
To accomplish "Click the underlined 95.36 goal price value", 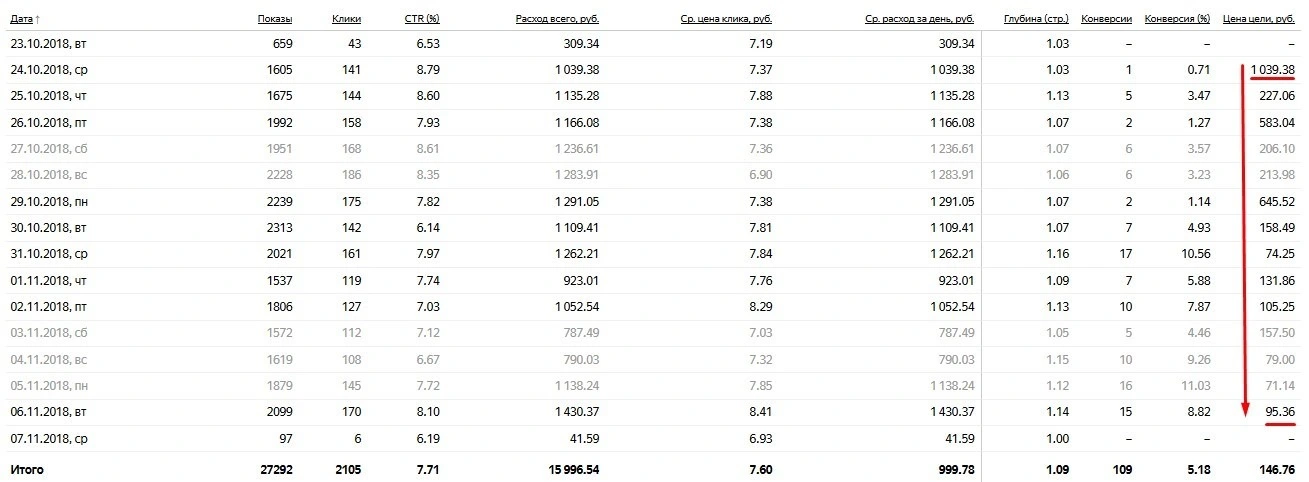I will coord(1280,409).
